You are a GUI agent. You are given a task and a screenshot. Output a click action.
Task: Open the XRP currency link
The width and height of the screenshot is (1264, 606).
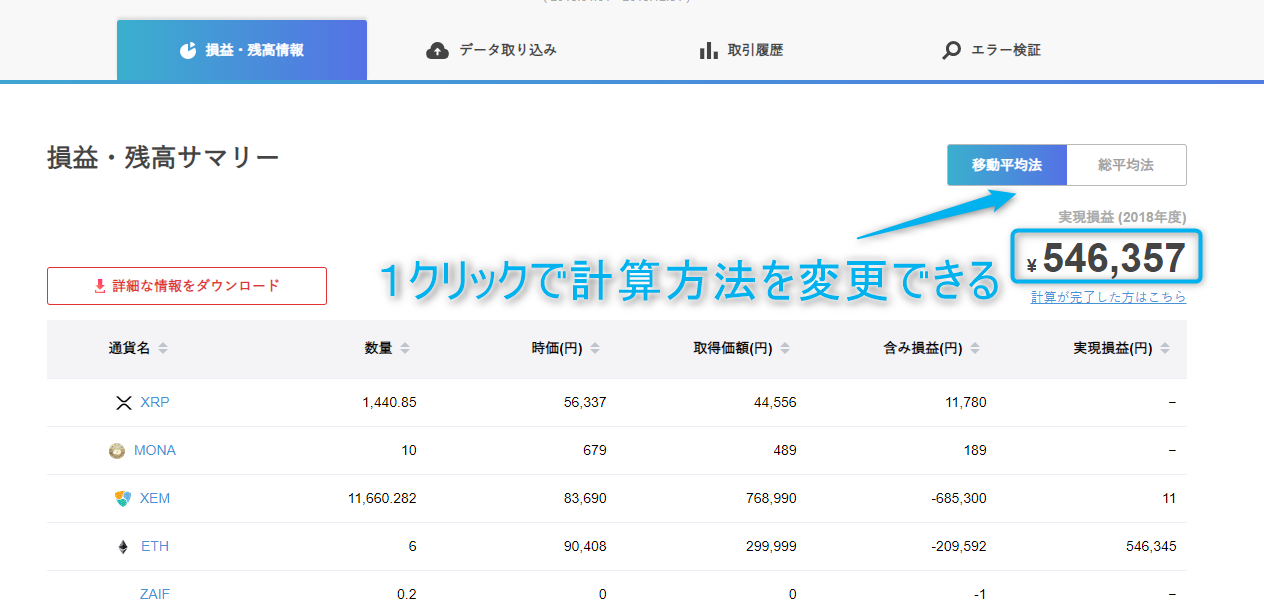pyautogui.click(x=155, y=402)
